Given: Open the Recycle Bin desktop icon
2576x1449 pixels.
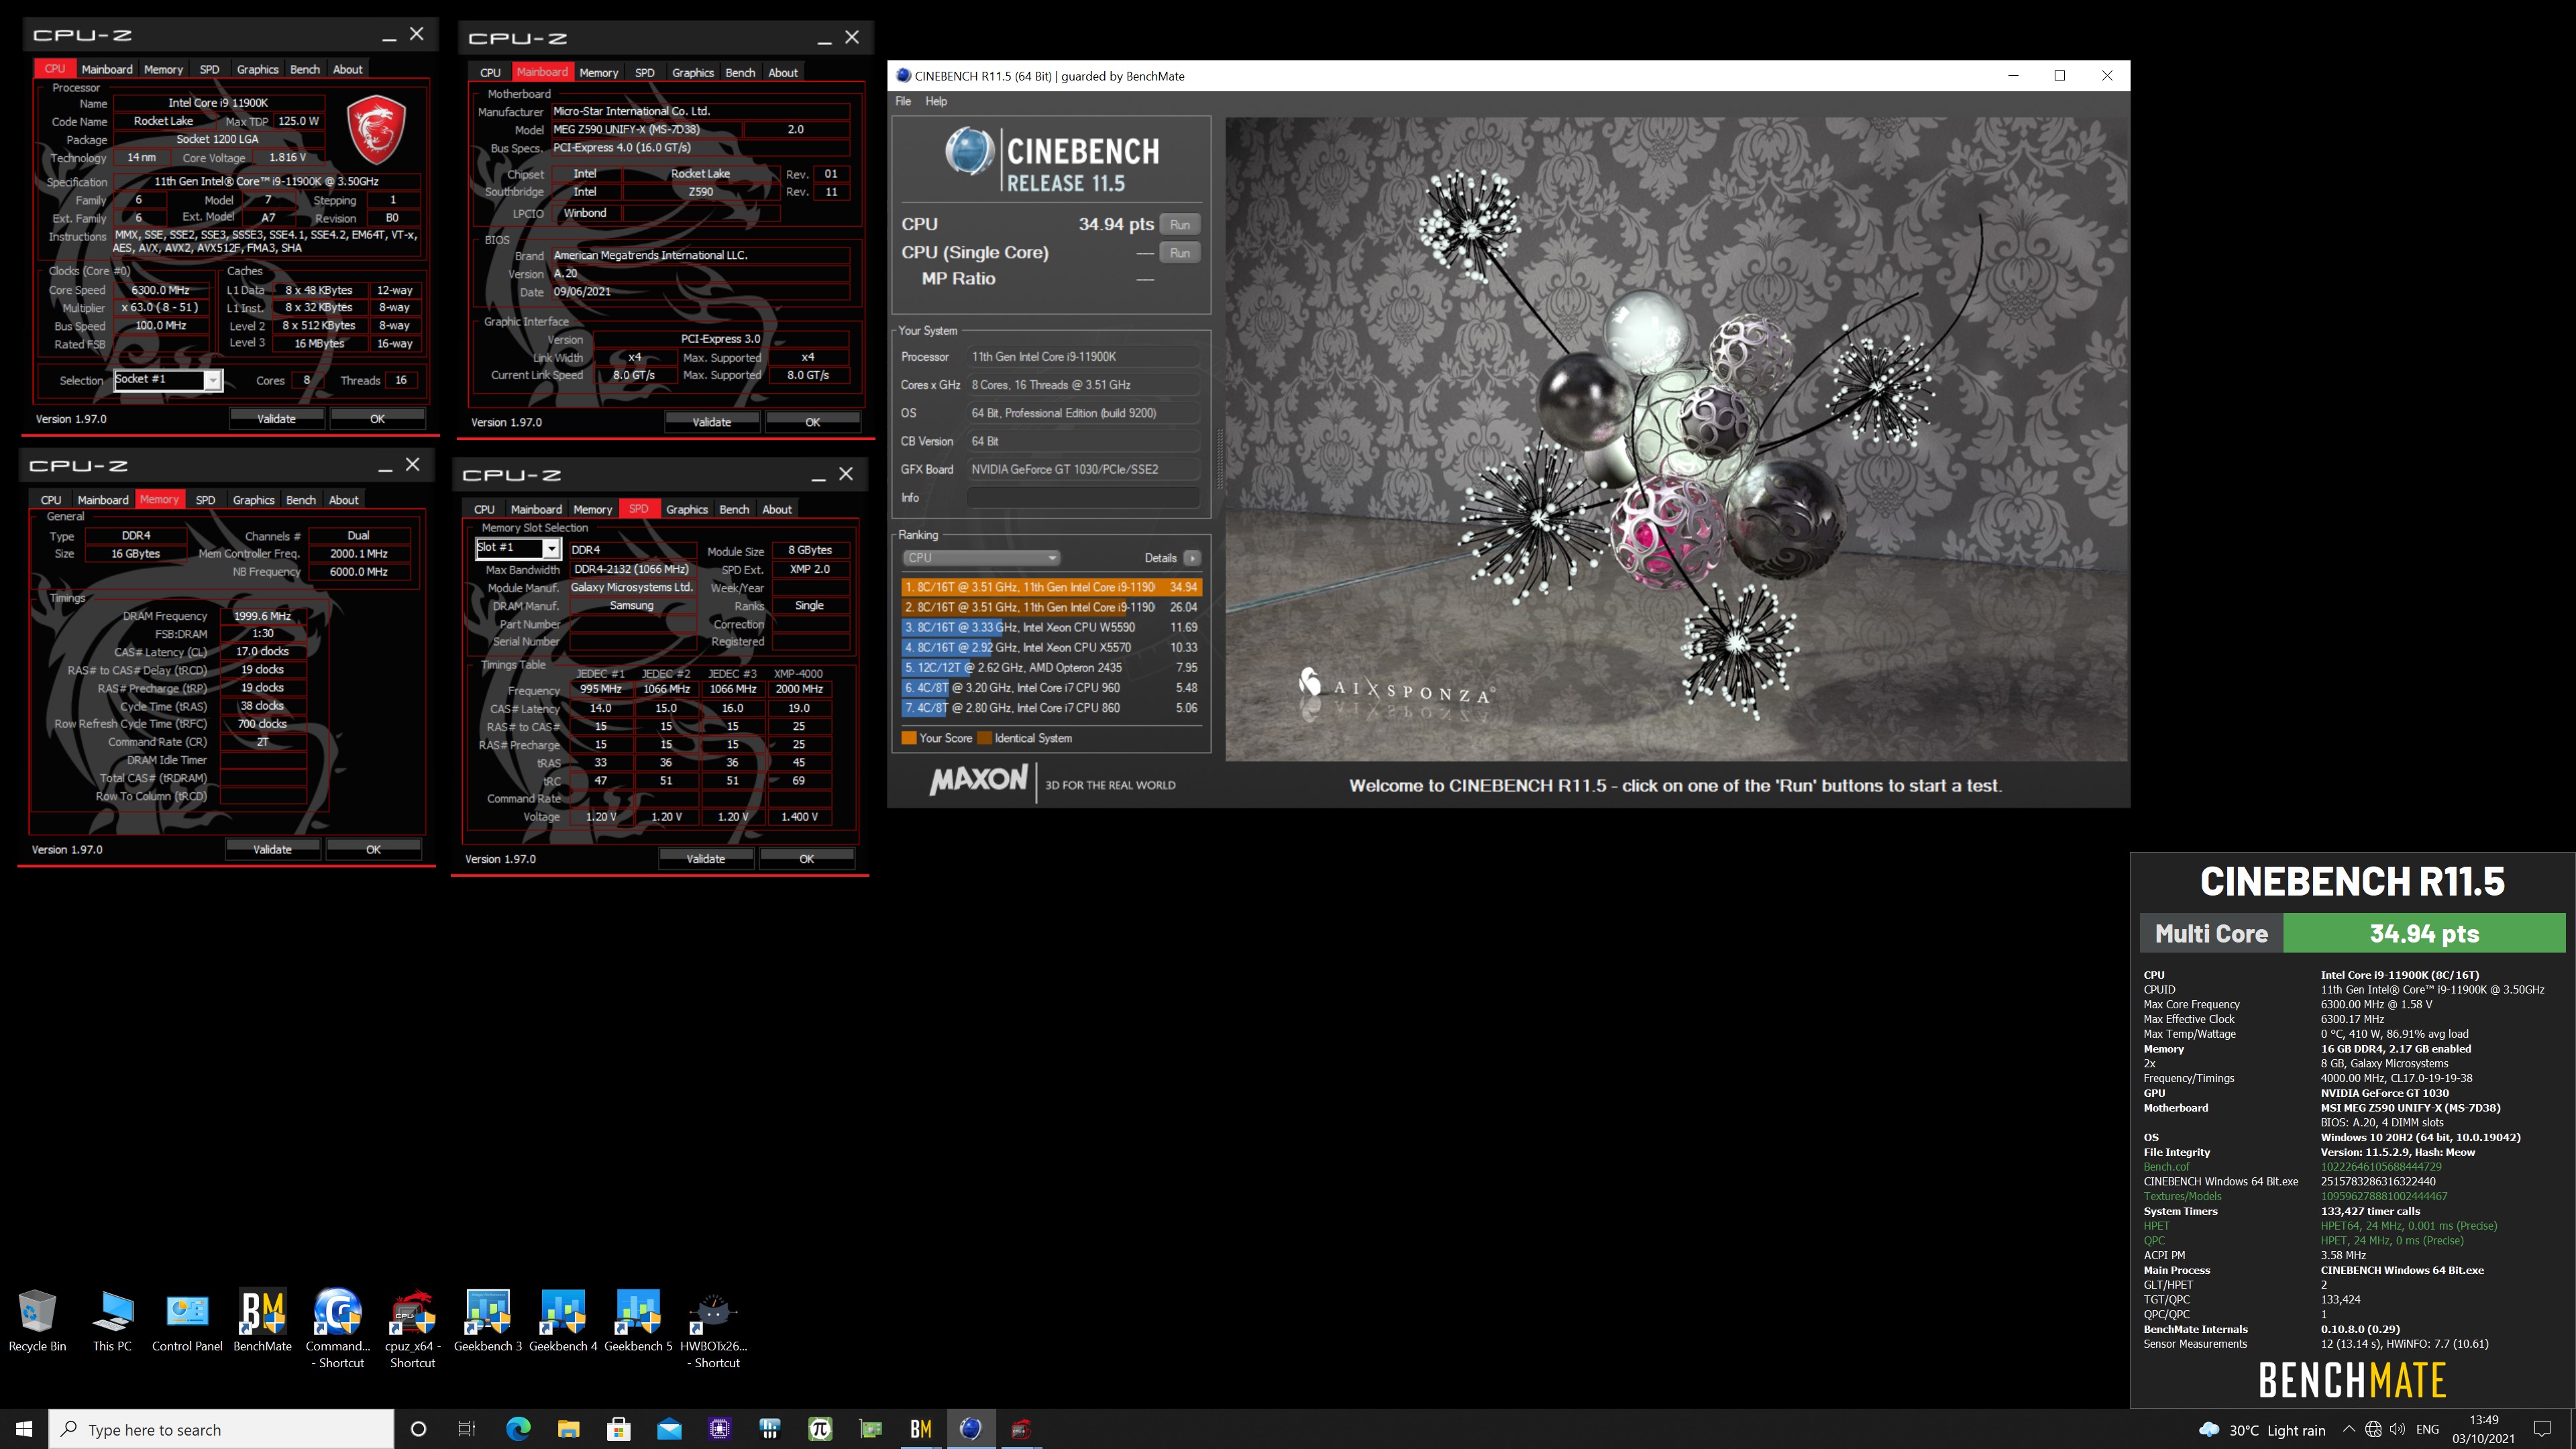Looking at the screenshot, I should (37, 1321).
